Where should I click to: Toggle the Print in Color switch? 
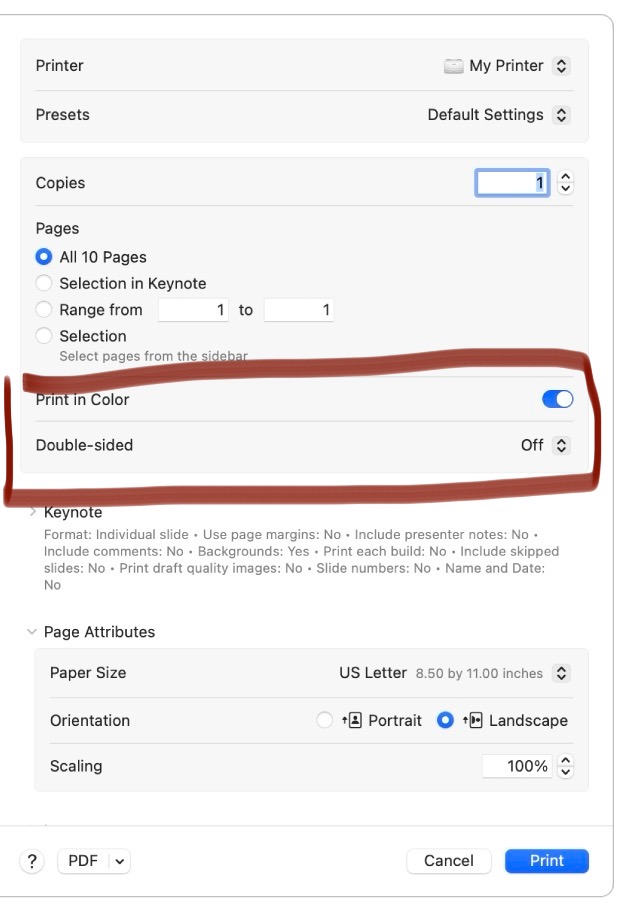pos(557,399)
